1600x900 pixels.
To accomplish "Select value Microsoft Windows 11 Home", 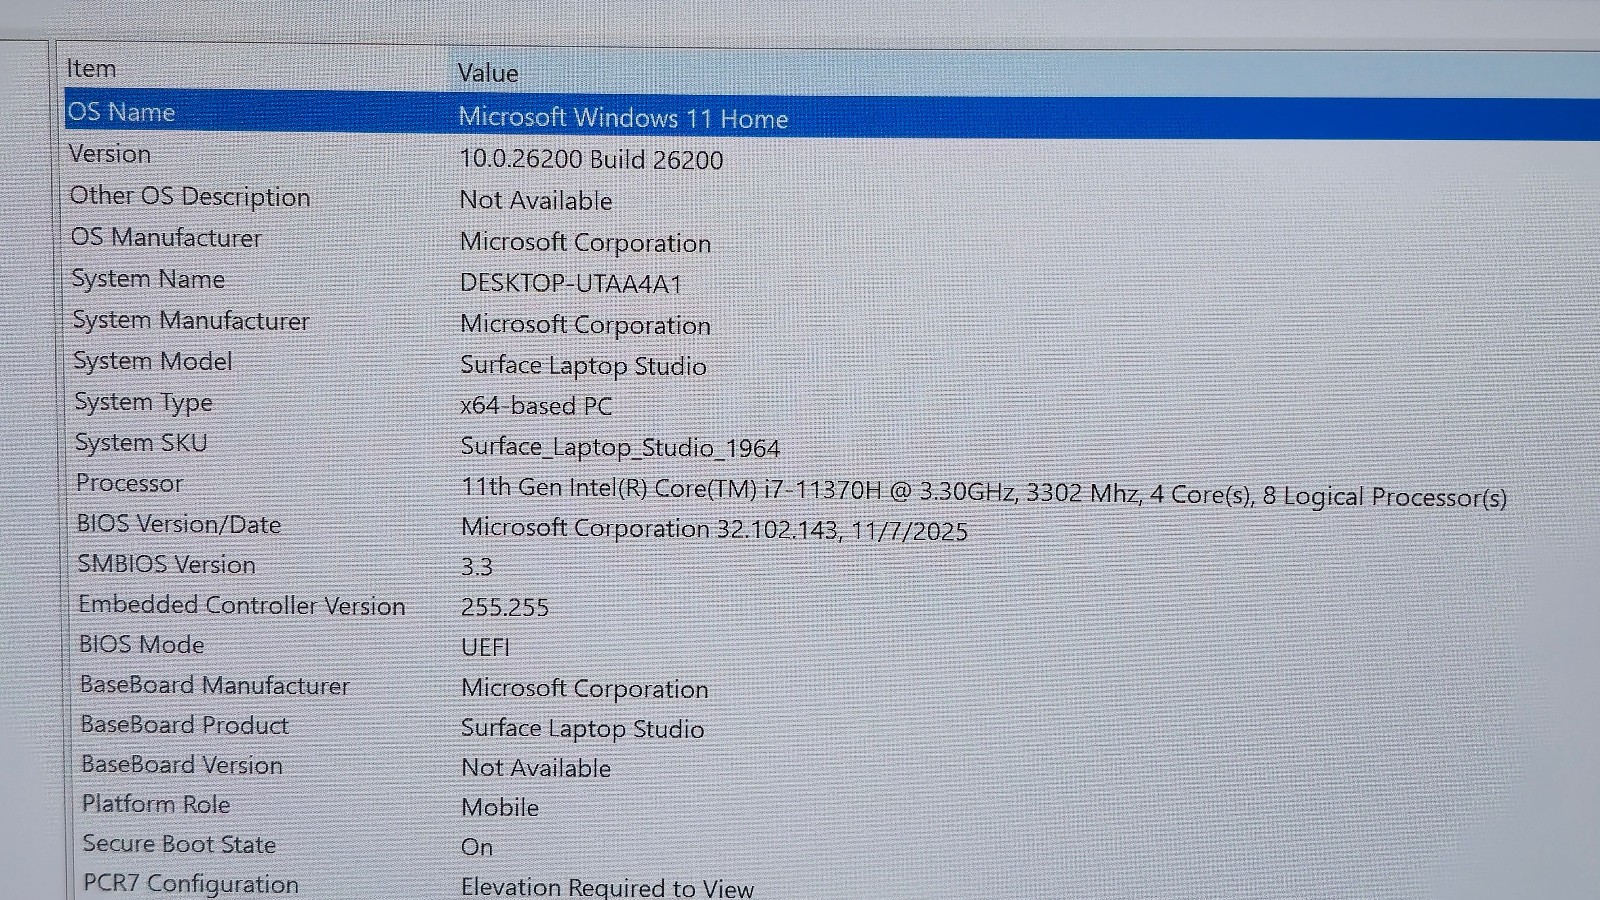I will coord(623,118).
